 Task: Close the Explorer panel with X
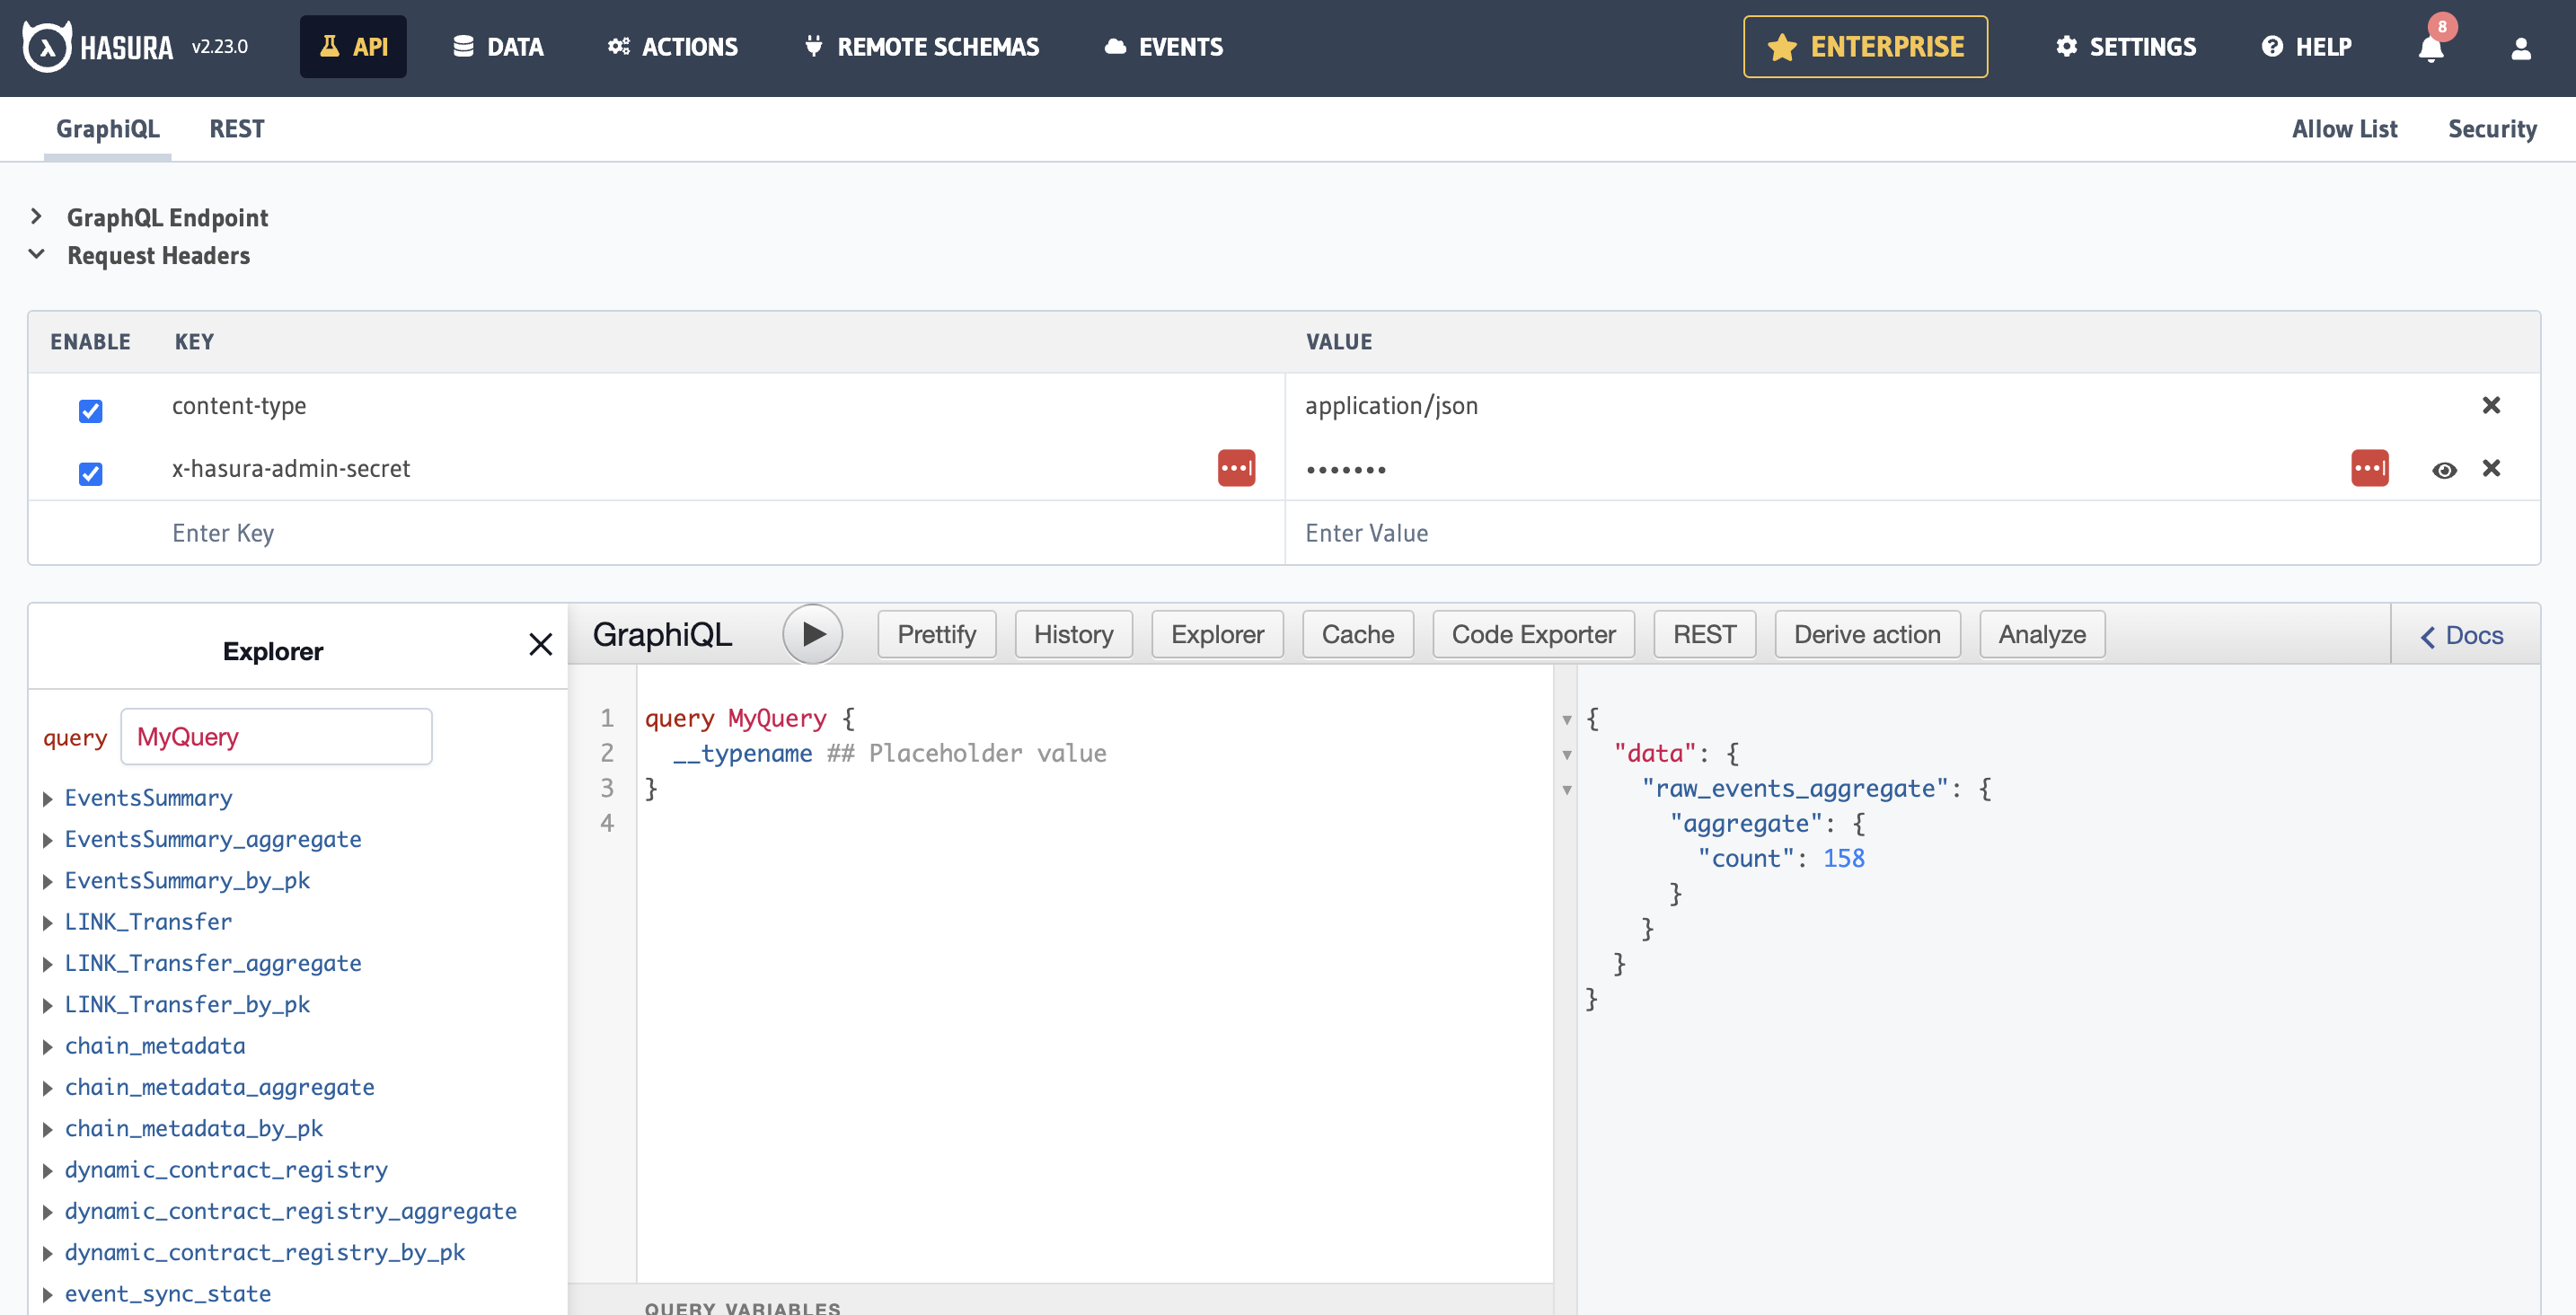[540, 644]
